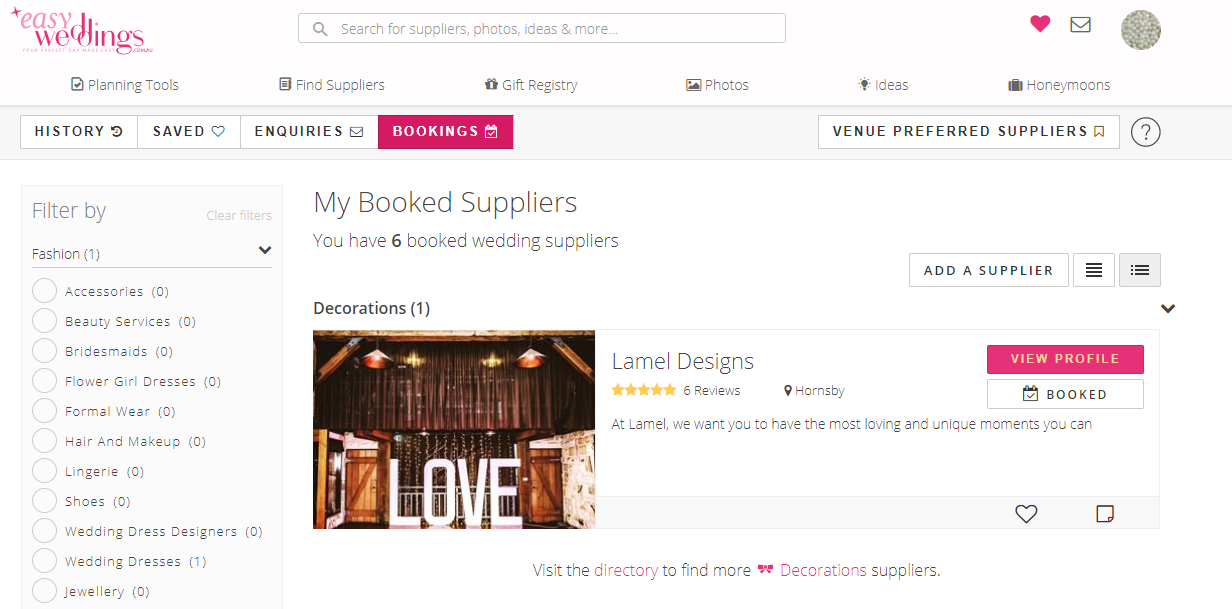The width and height of the screenshot is (1232, 609).
Task: Open messages envelope icon in header
Action: 1080,24
